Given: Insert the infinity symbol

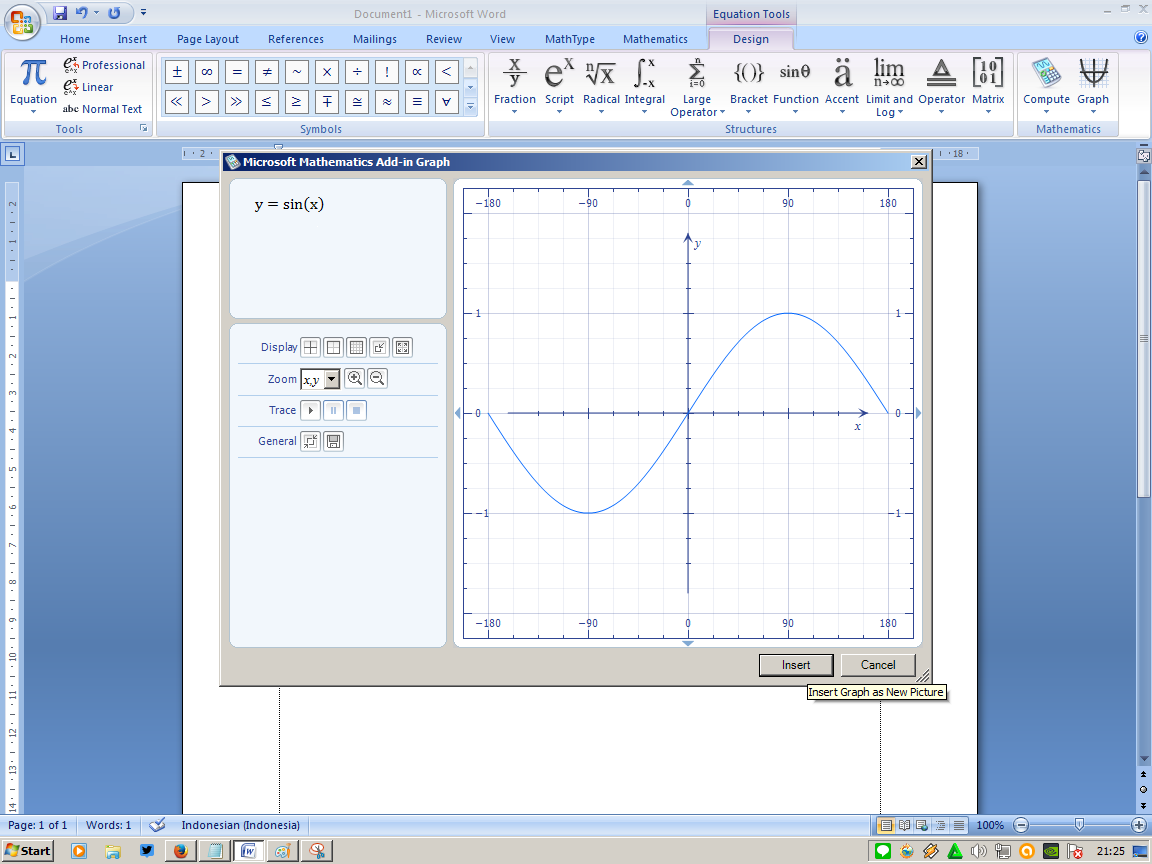Looking at the screenshot, I should click(207, 72).
